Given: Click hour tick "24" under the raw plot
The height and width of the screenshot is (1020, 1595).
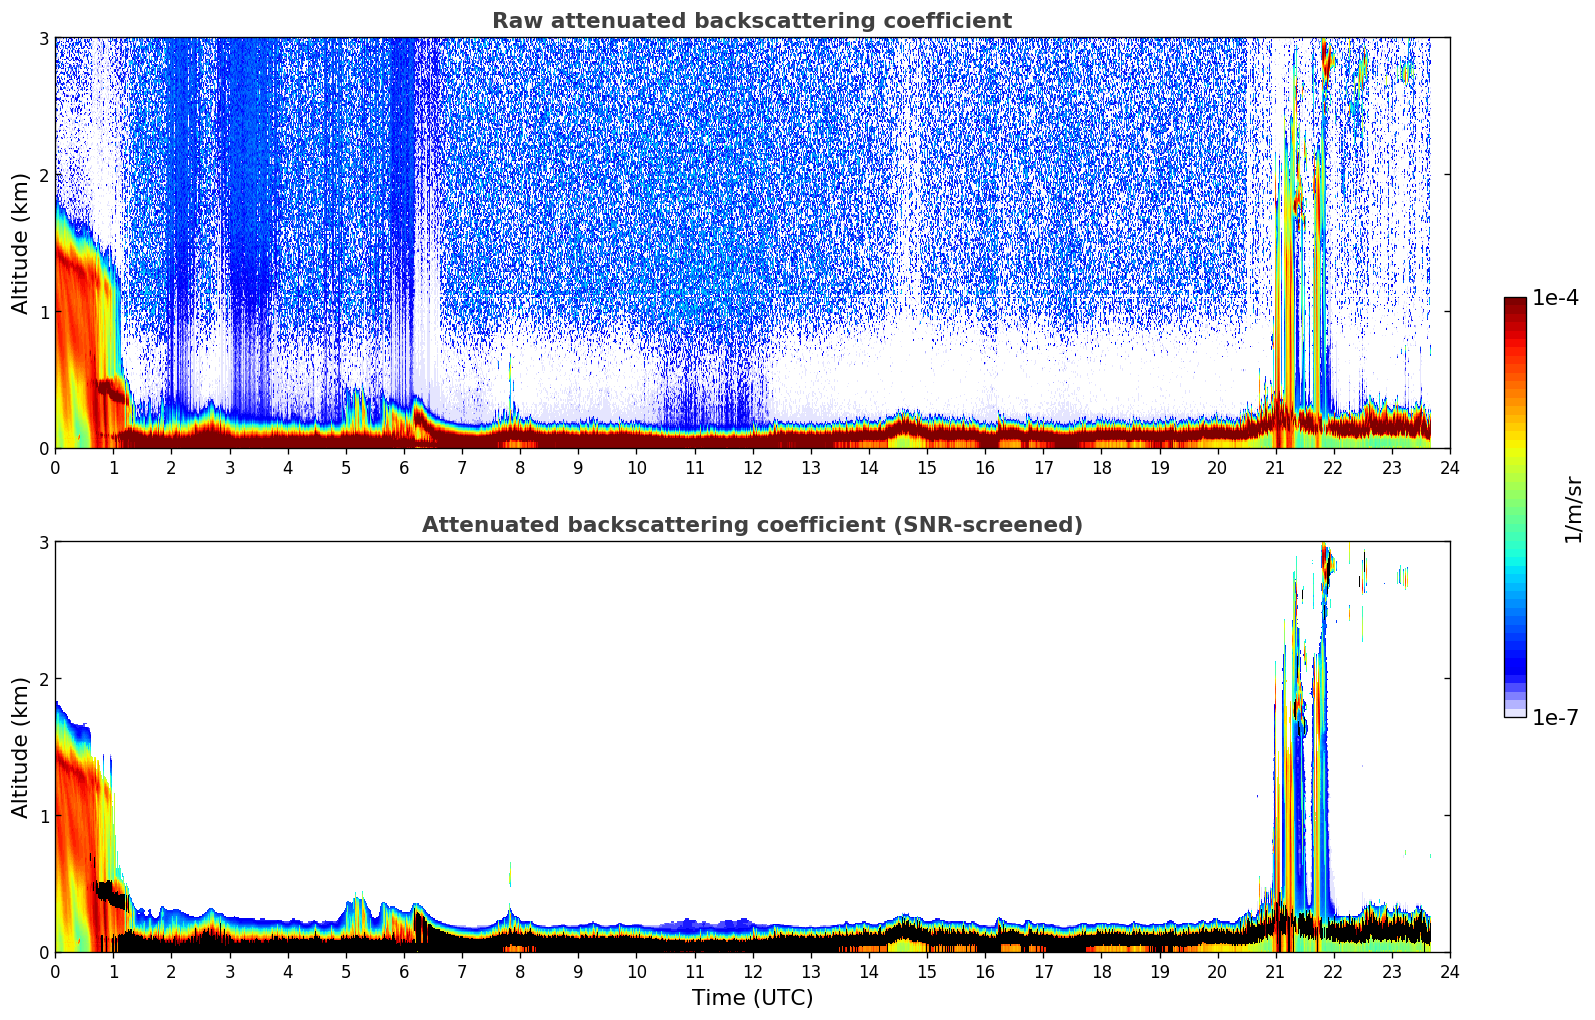Looking at the screenshot, I should pos(1450,468).
